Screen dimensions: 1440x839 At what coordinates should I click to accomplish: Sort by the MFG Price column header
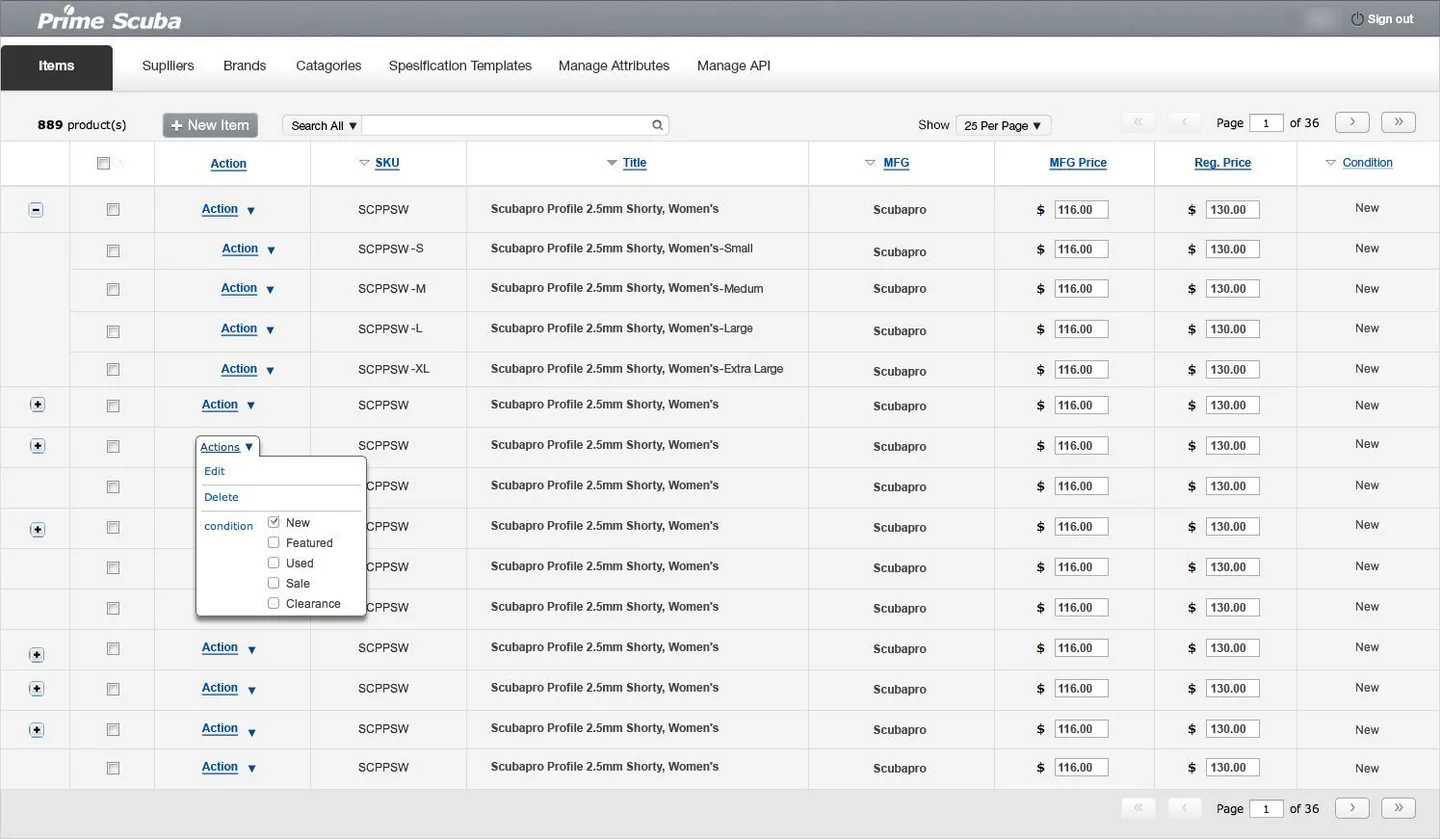pyautogui.click(x=1078, y=163)
